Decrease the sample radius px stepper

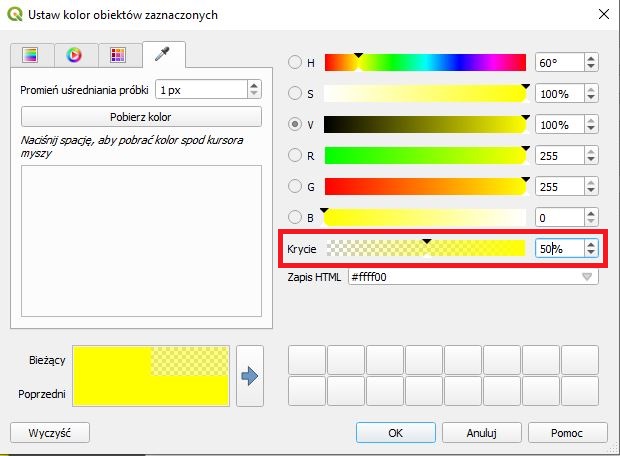tap(254, 94)
